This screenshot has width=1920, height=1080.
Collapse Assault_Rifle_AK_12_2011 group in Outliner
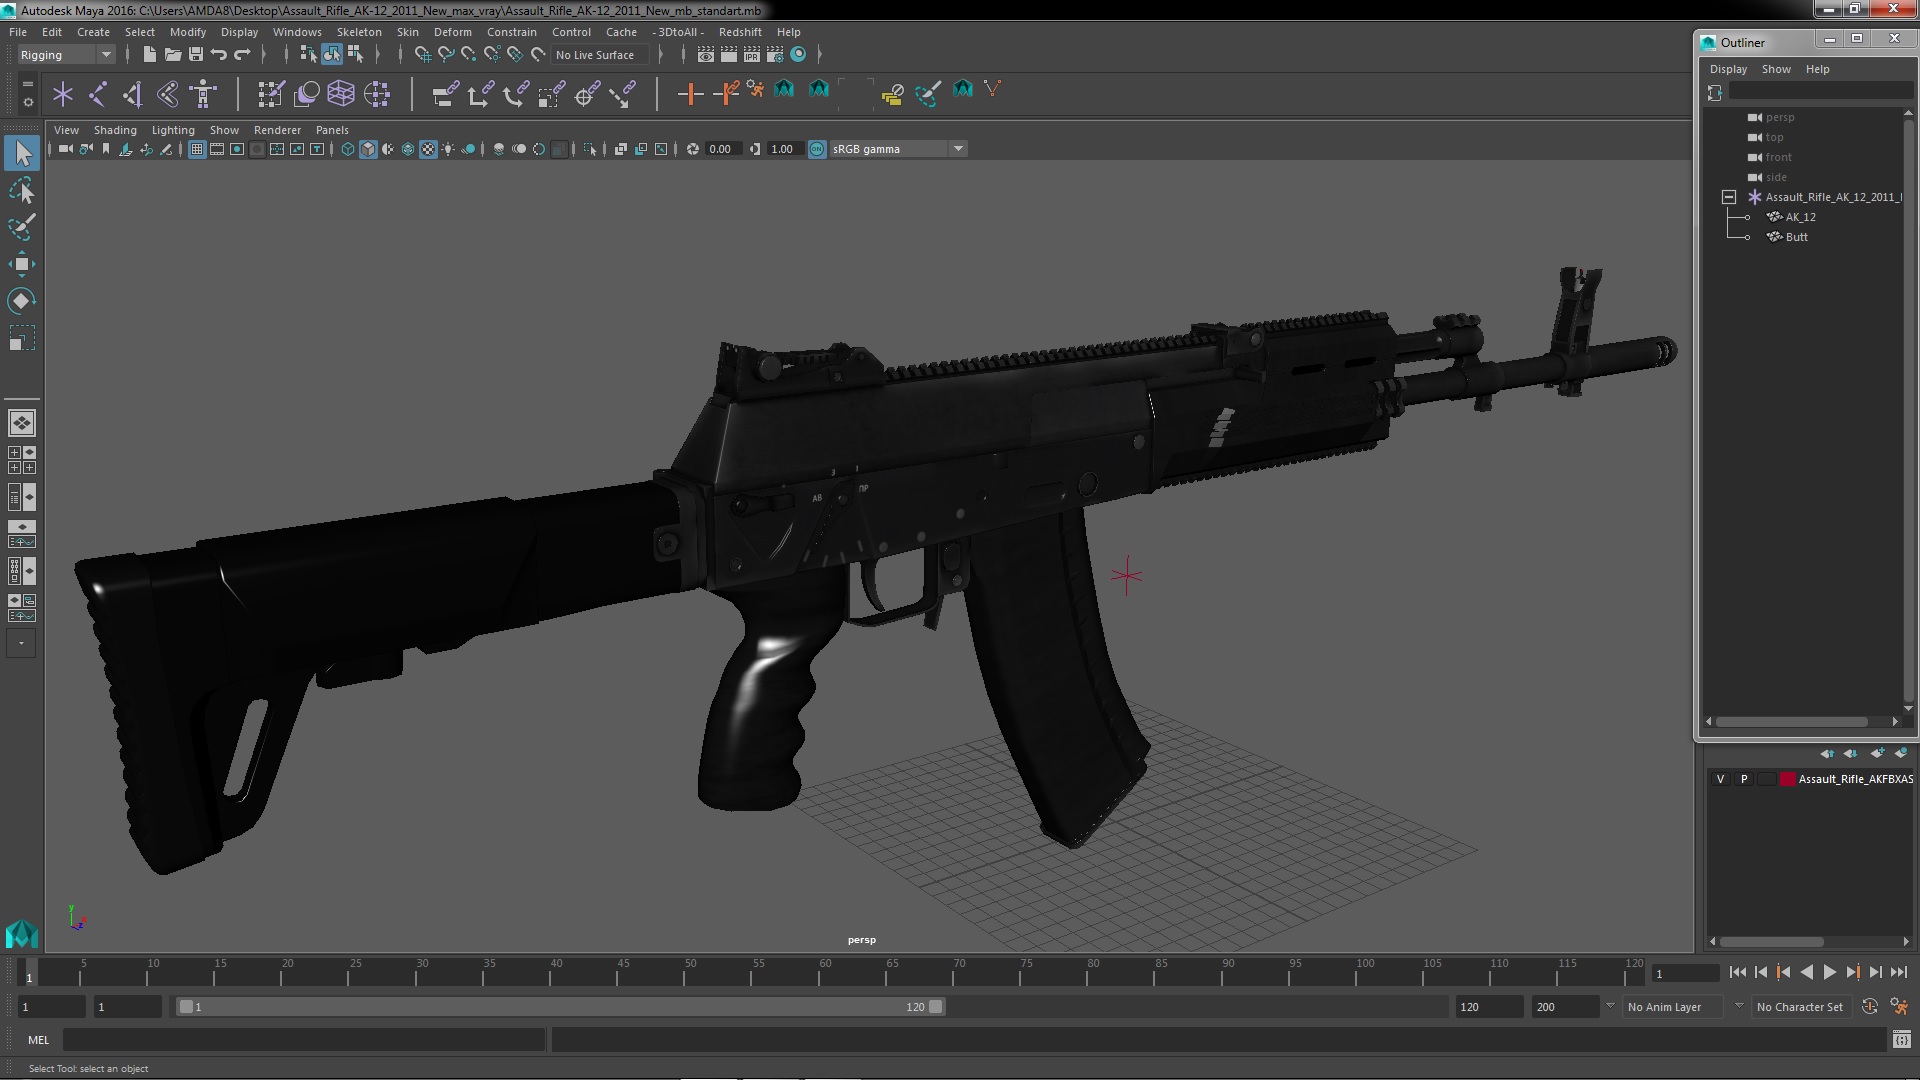point(1728,197)
